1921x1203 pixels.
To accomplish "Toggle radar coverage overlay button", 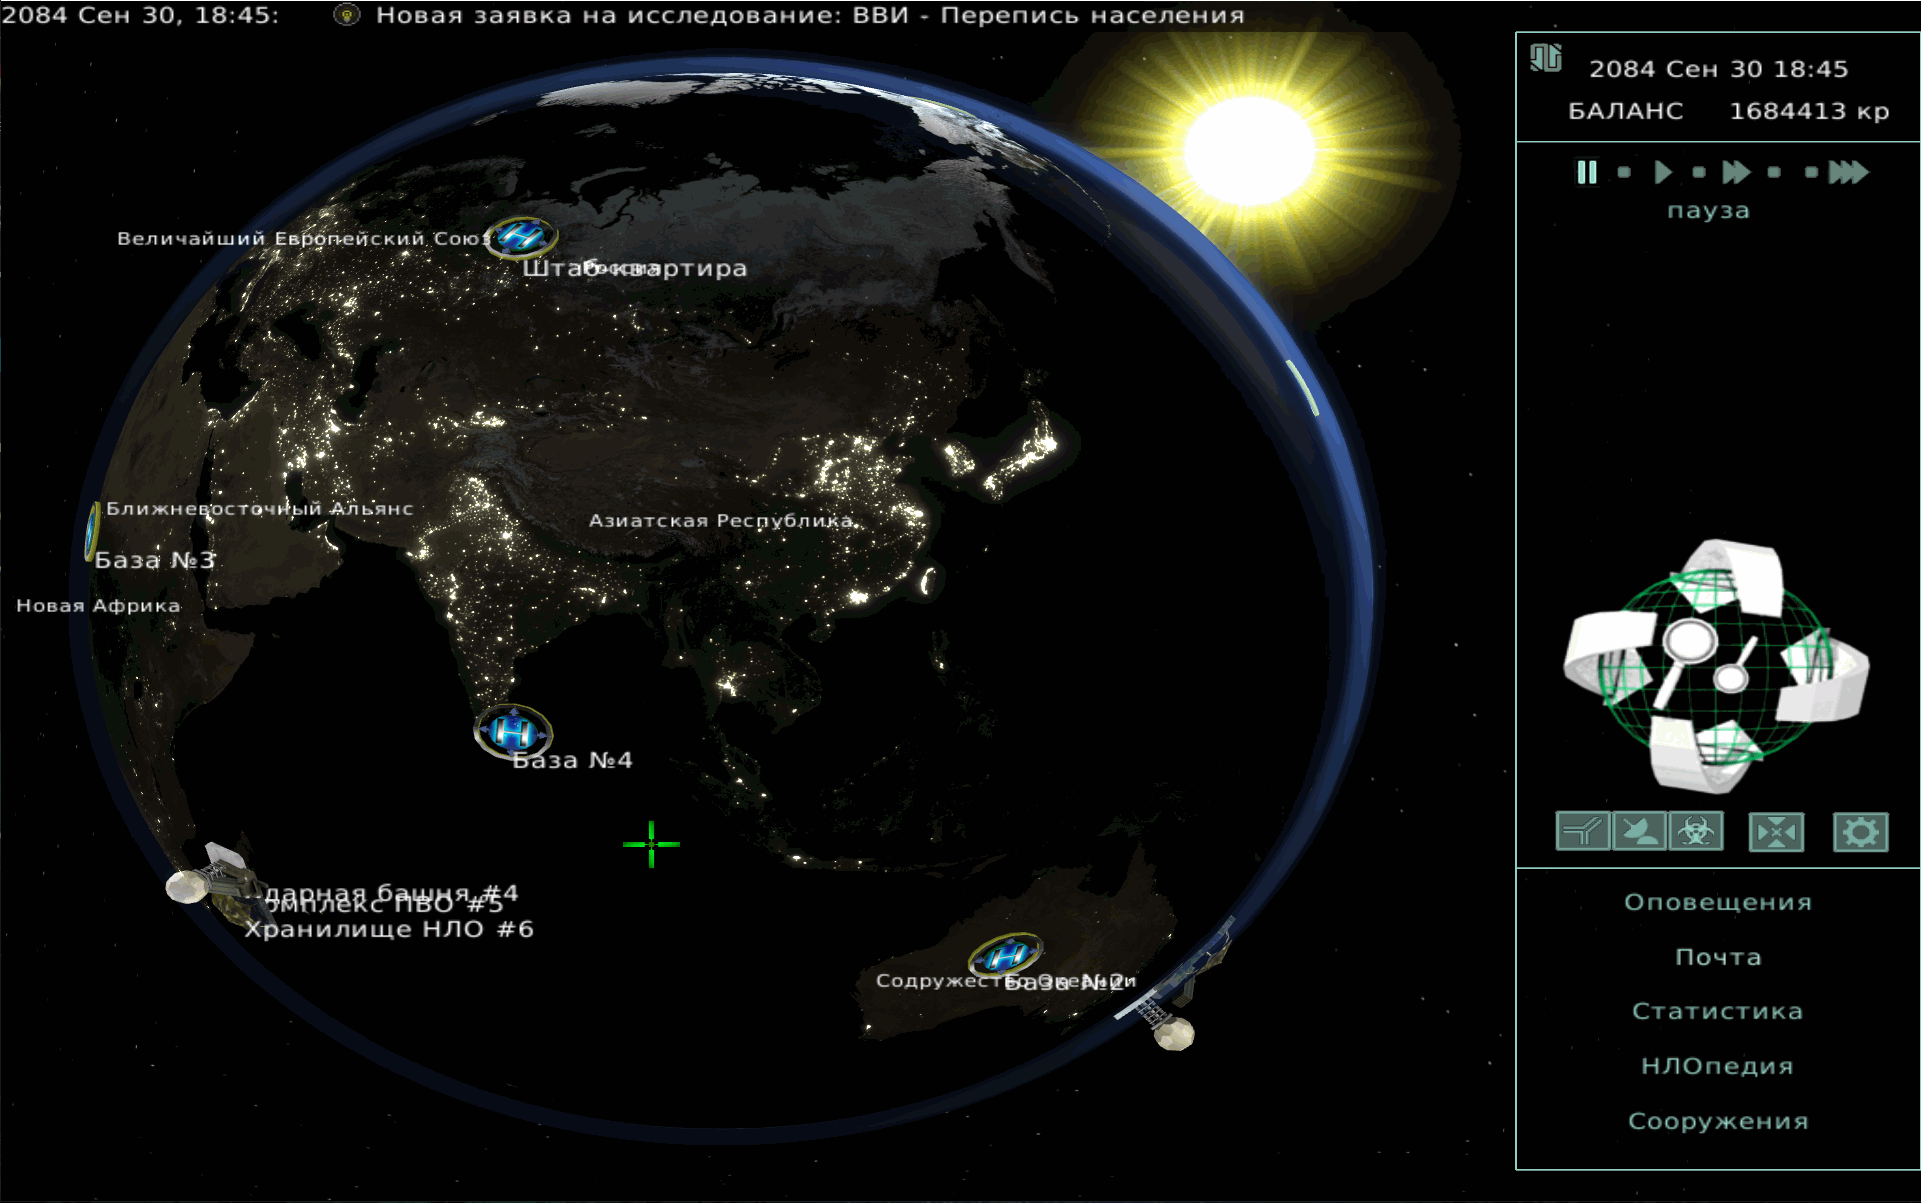I will (1639, 831).
